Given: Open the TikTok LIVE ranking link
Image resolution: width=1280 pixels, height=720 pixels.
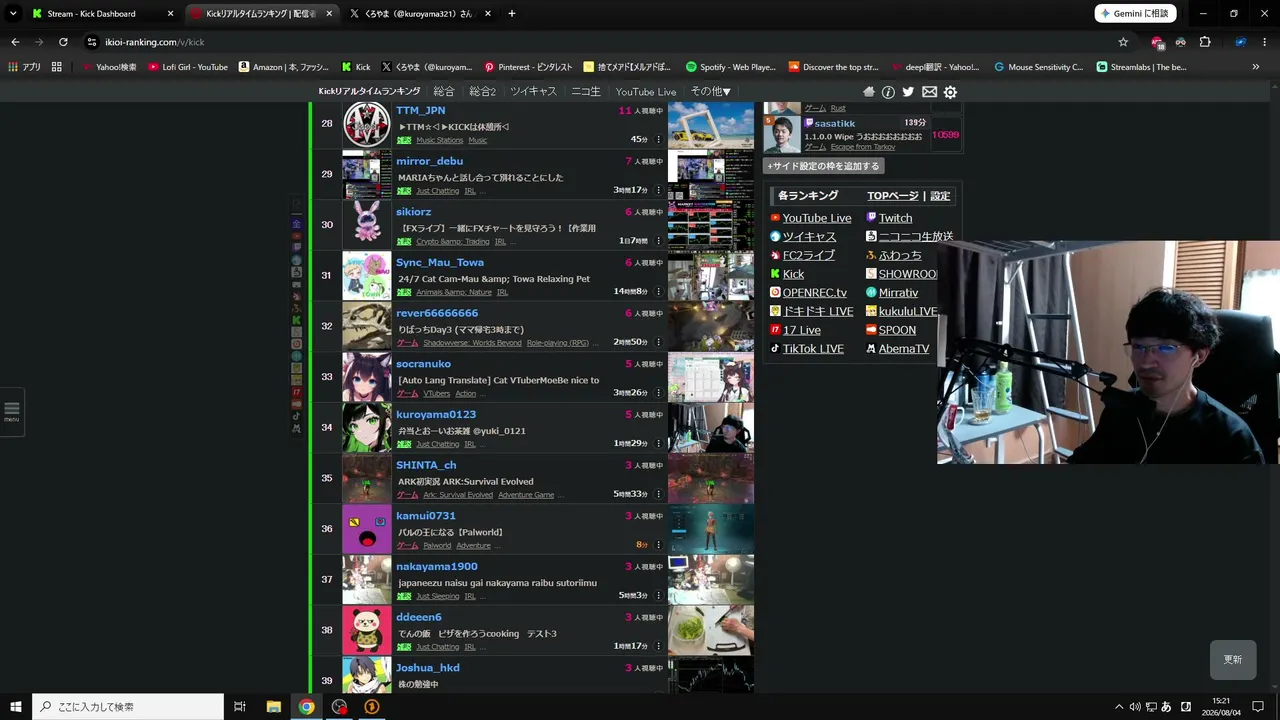Looking at the screenshot, I should (813, 349).
